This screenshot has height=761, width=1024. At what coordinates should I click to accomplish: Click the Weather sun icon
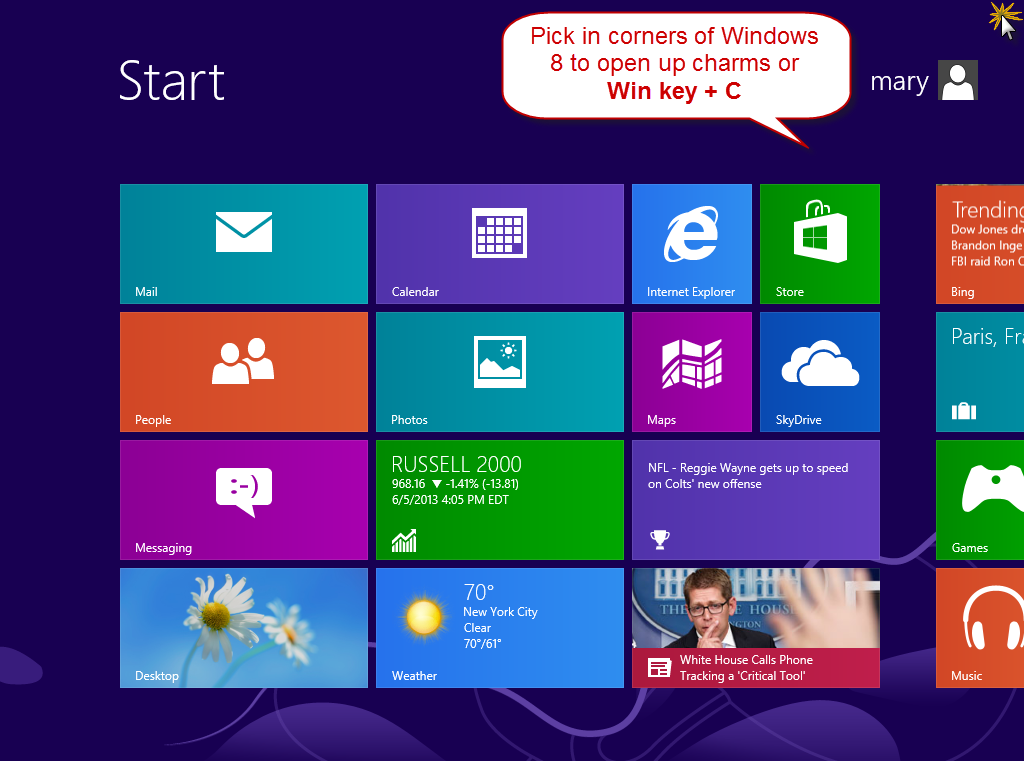click(x=423, y=617)
